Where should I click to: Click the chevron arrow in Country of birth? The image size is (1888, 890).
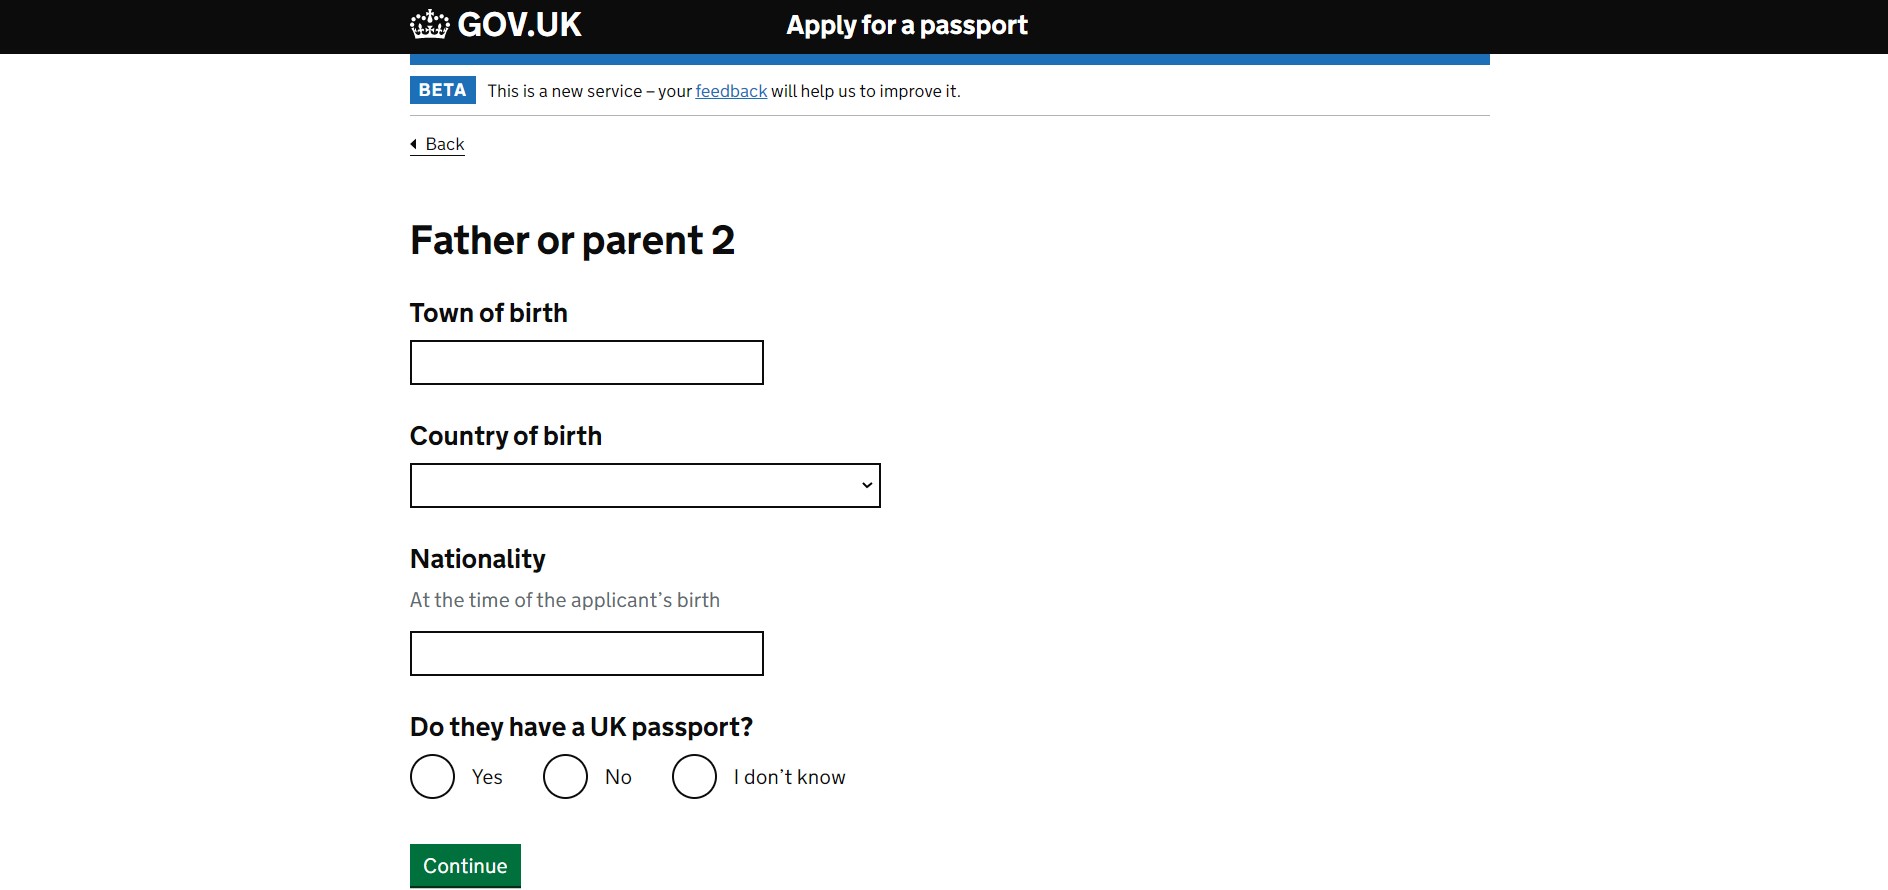coord(867,485)
